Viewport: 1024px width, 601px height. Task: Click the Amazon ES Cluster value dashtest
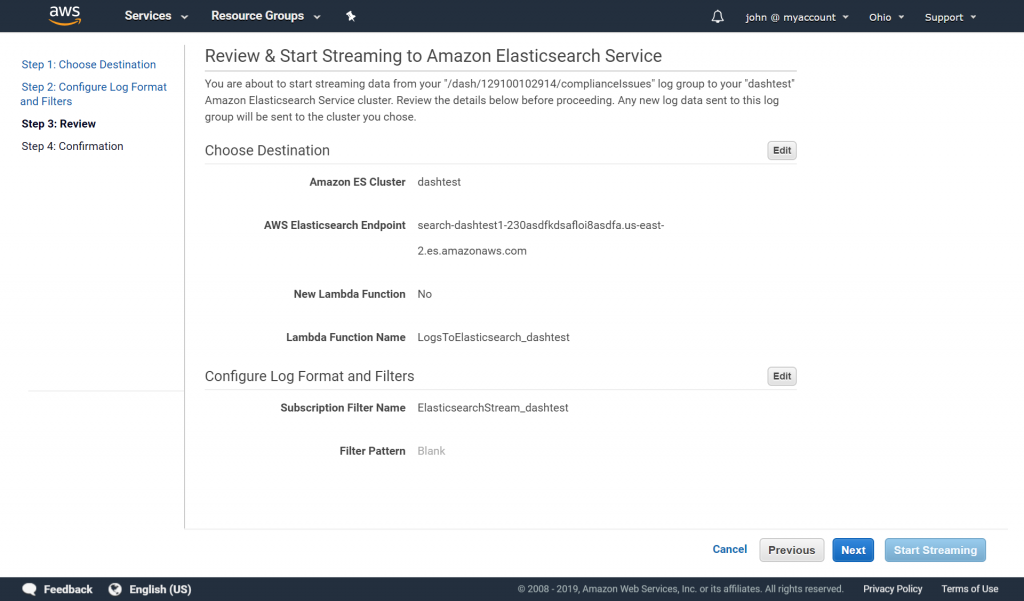point(439,182)
